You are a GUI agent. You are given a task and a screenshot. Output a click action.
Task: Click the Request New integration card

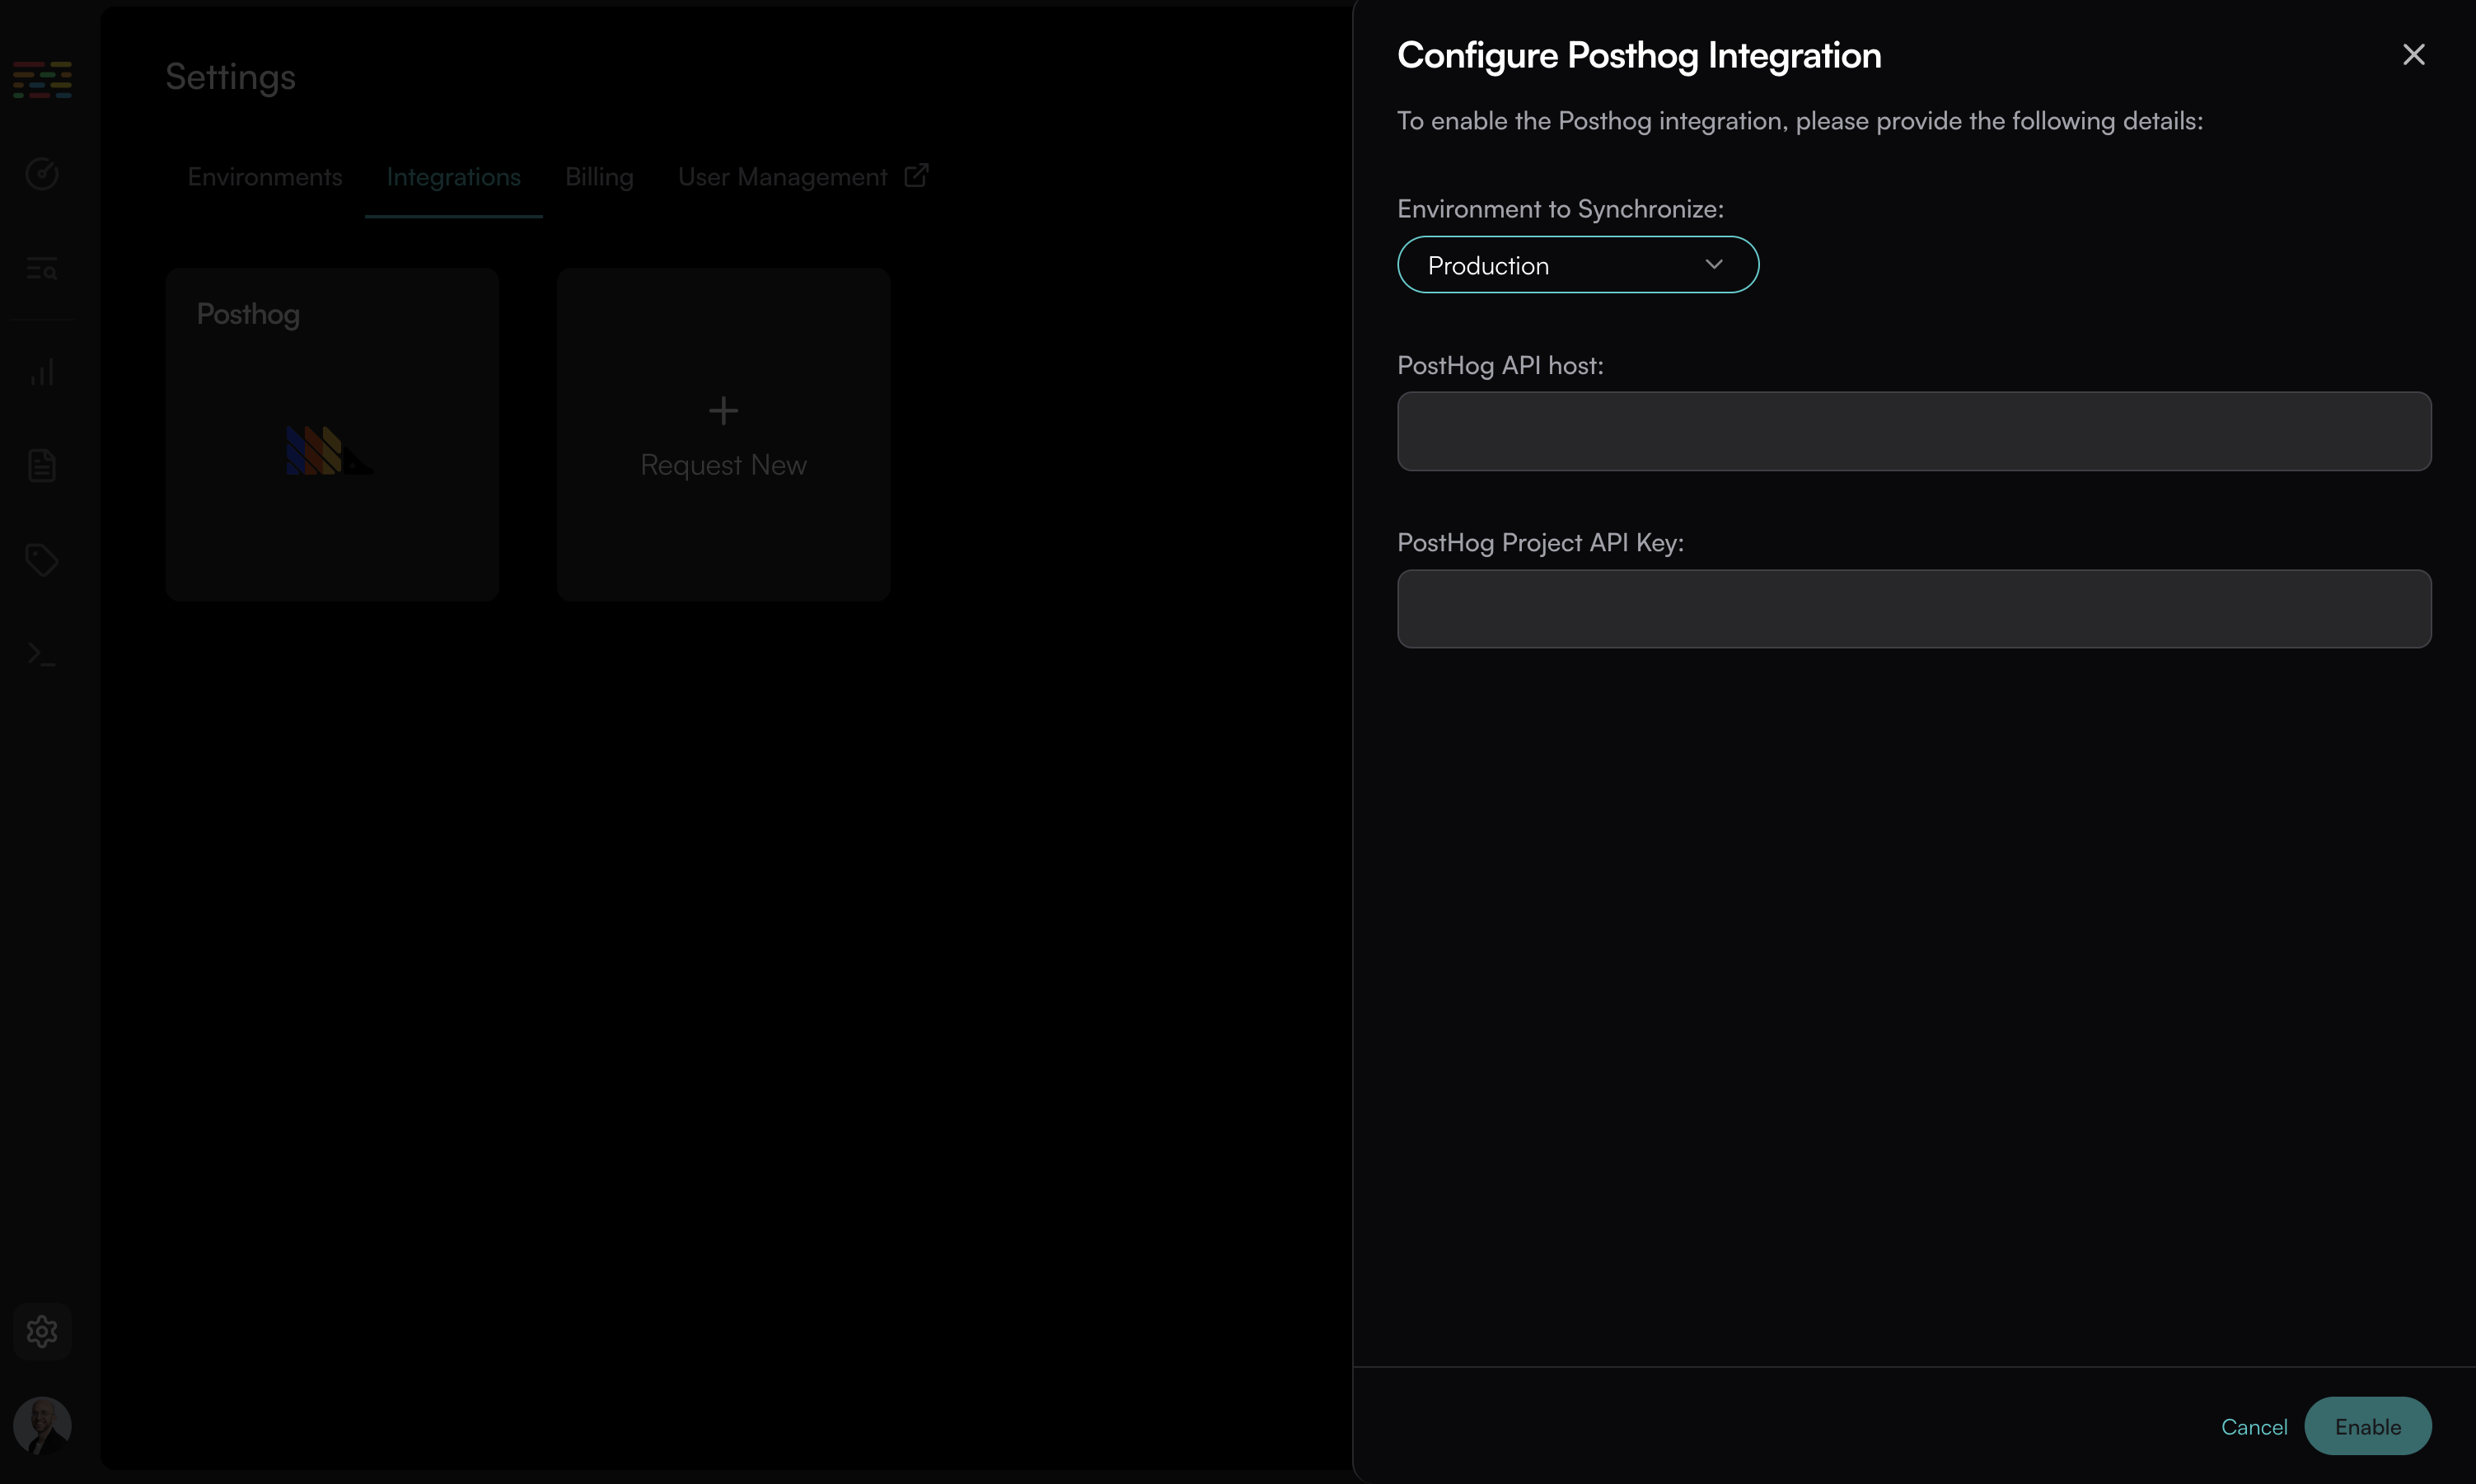pyautogui.click(x=723, y=434)
